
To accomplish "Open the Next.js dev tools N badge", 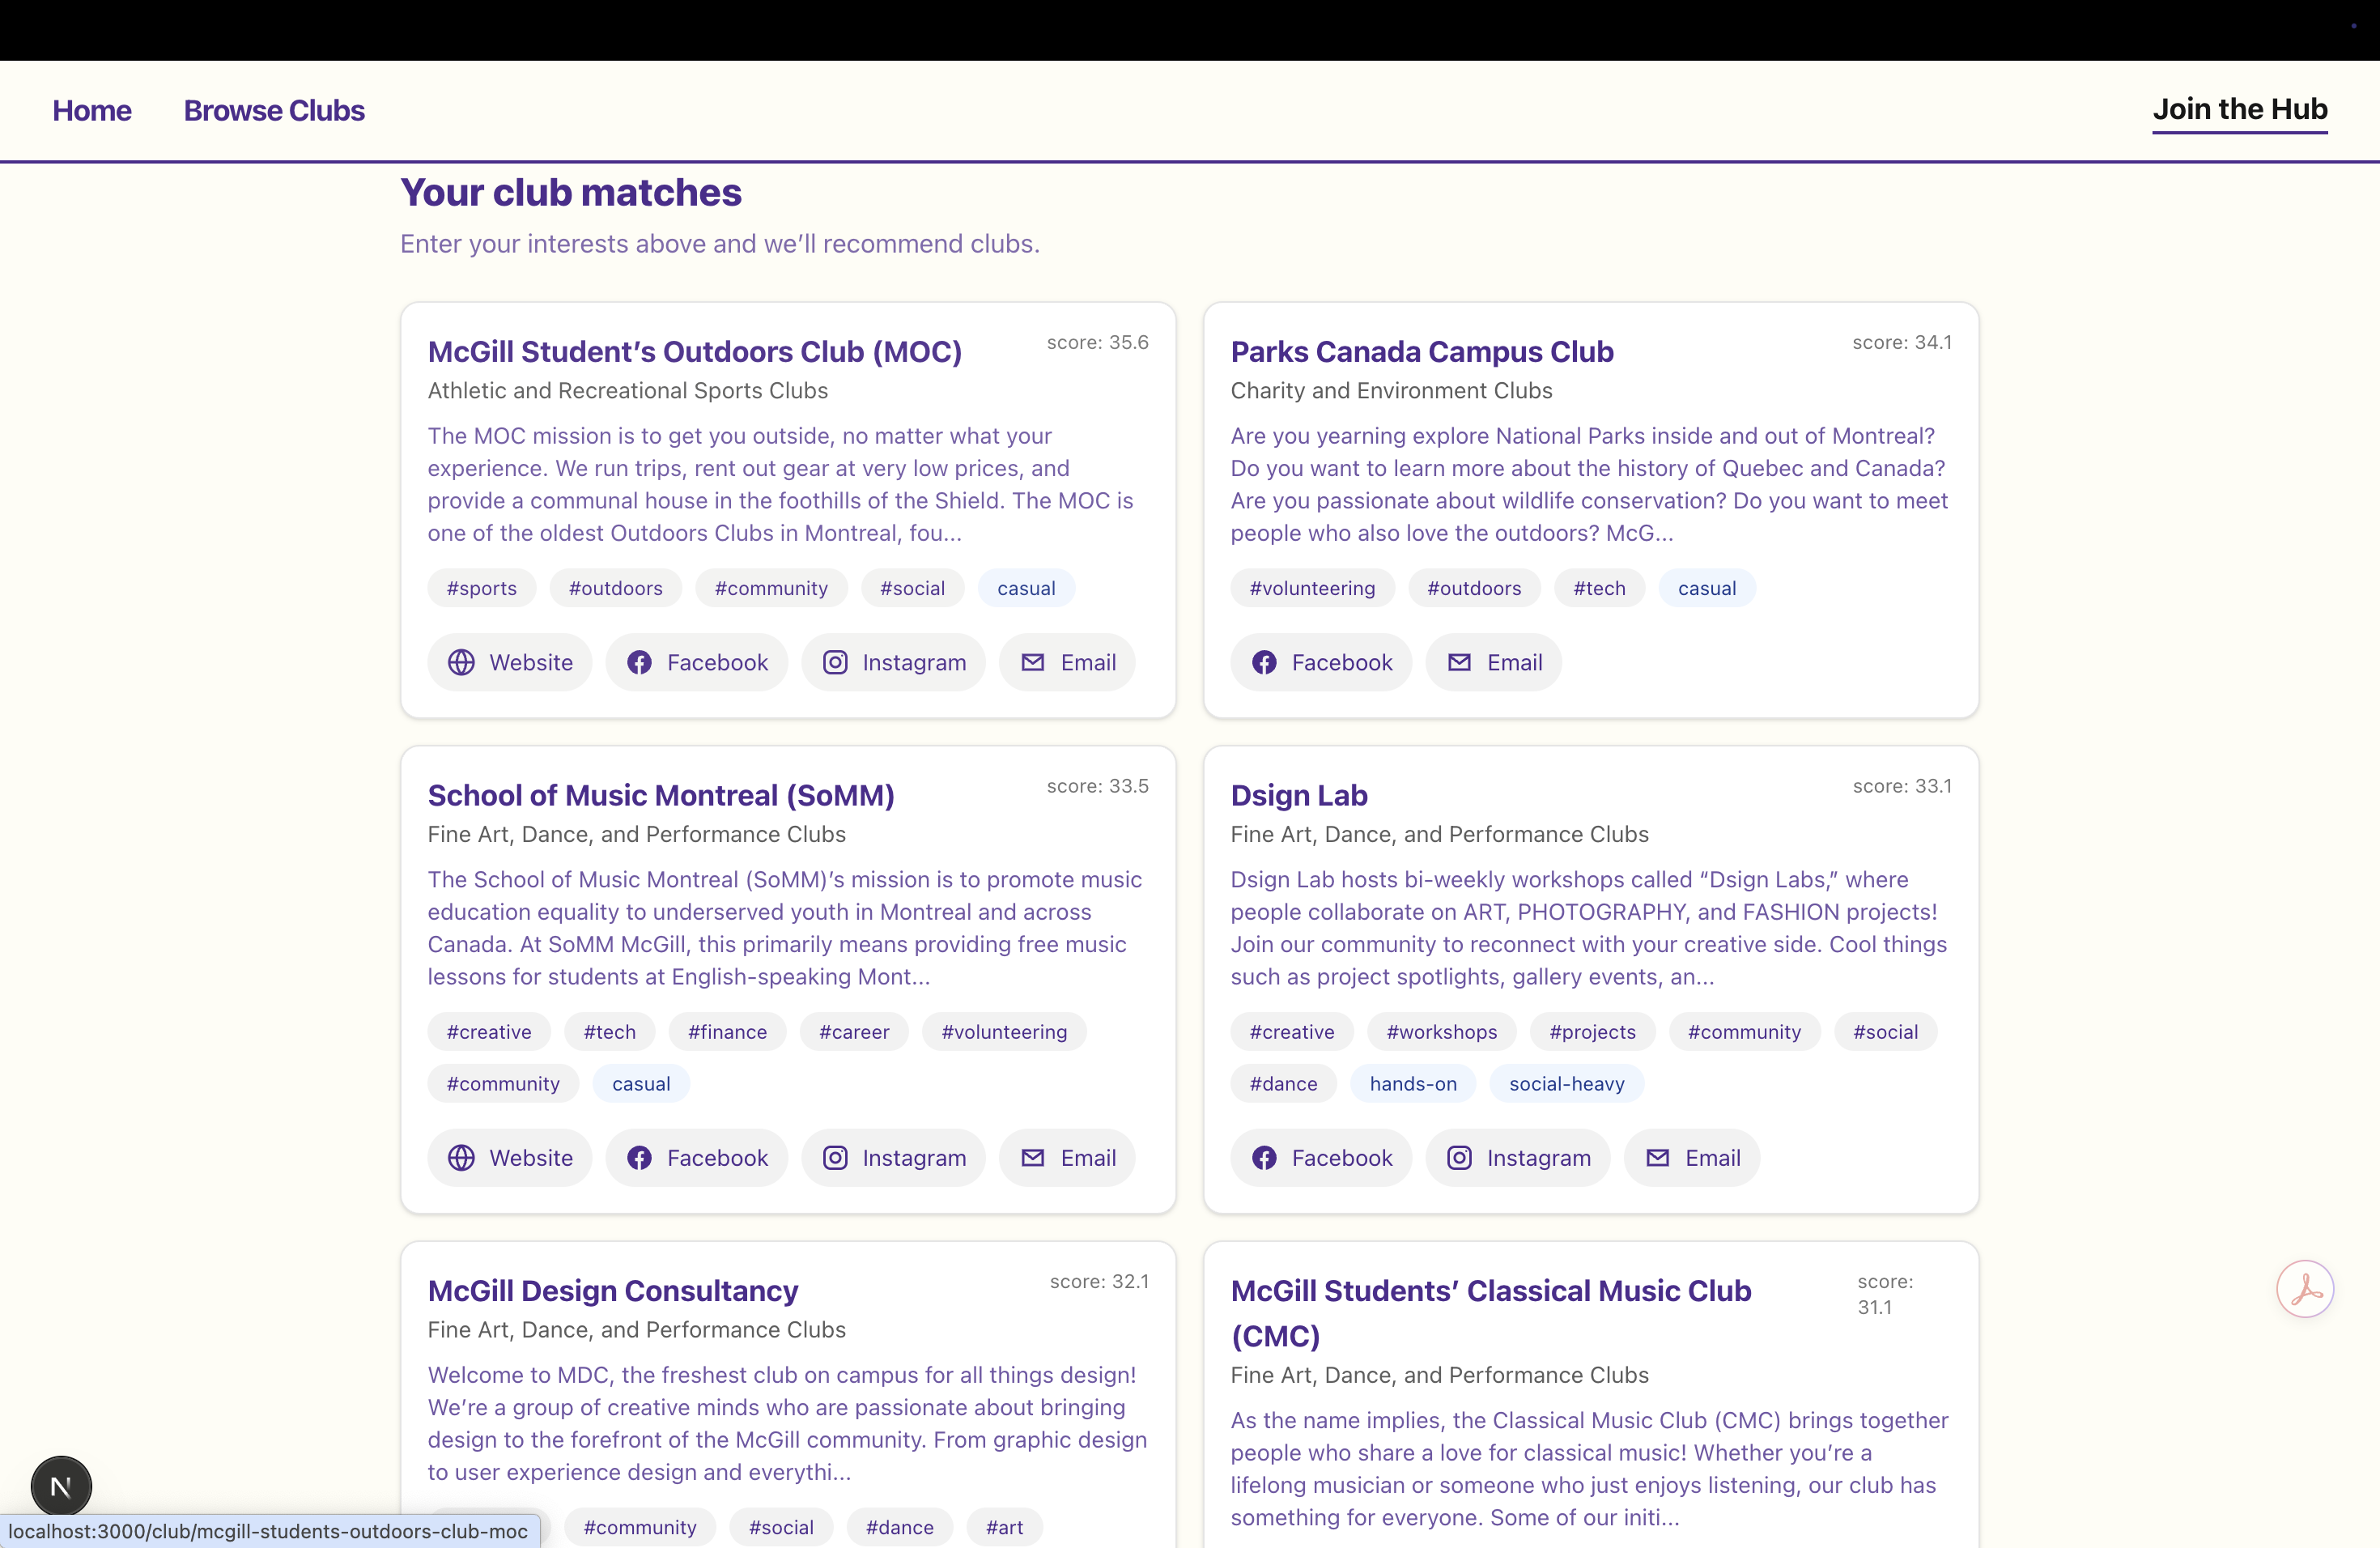I will 61,1486.
